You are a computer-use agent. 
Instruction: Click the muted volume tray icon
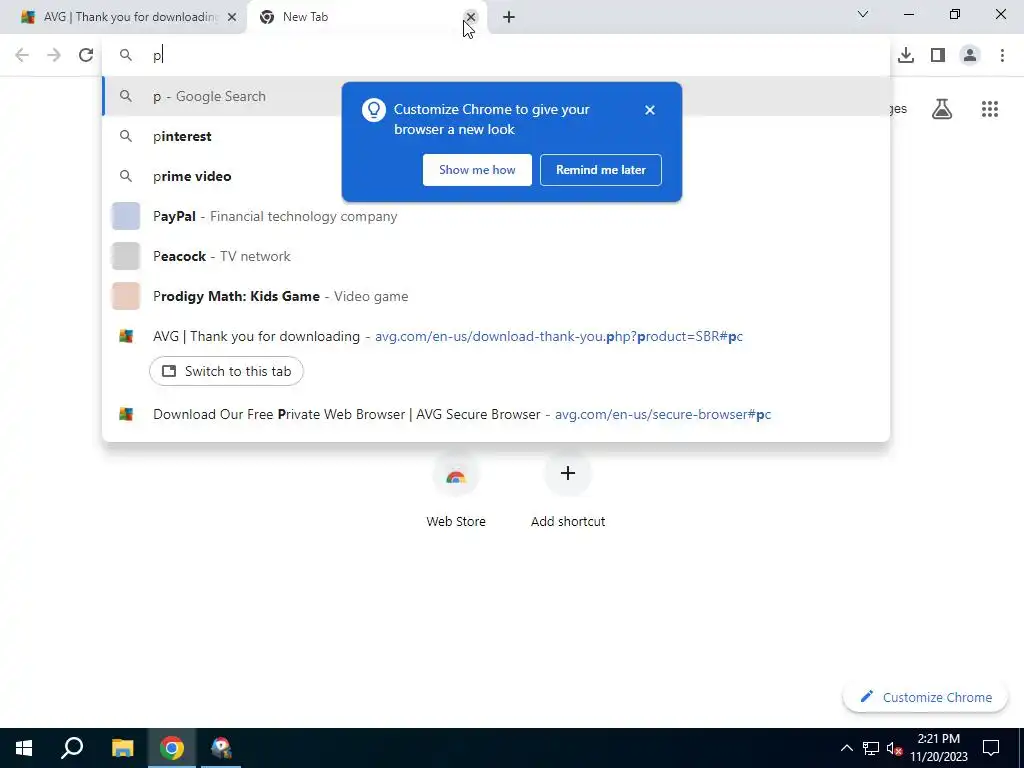894,748
